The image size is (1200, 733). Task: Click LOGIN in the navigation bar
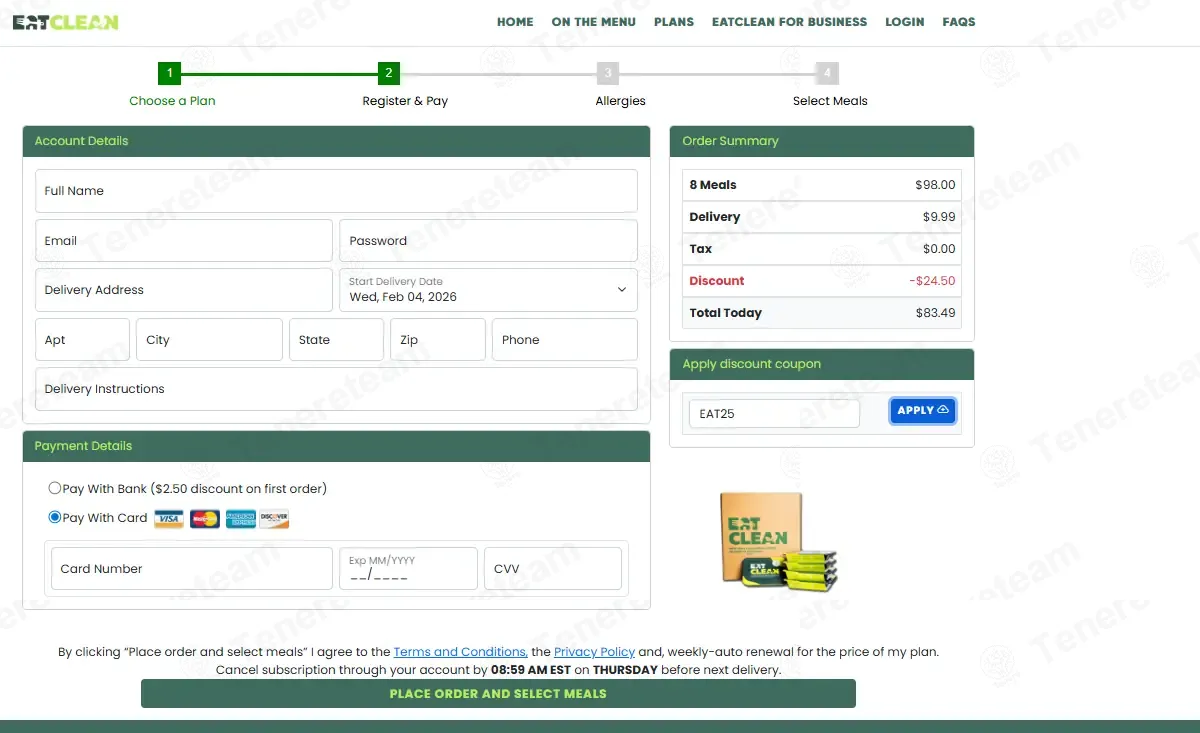[x=905, y=22]
